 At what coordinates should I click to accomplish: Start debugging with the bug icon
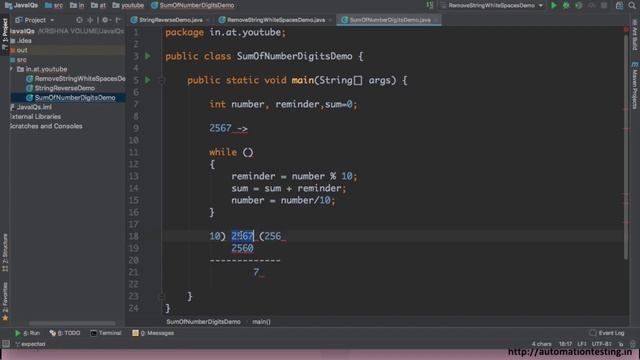pyautogui.click(x=566, y=5)
